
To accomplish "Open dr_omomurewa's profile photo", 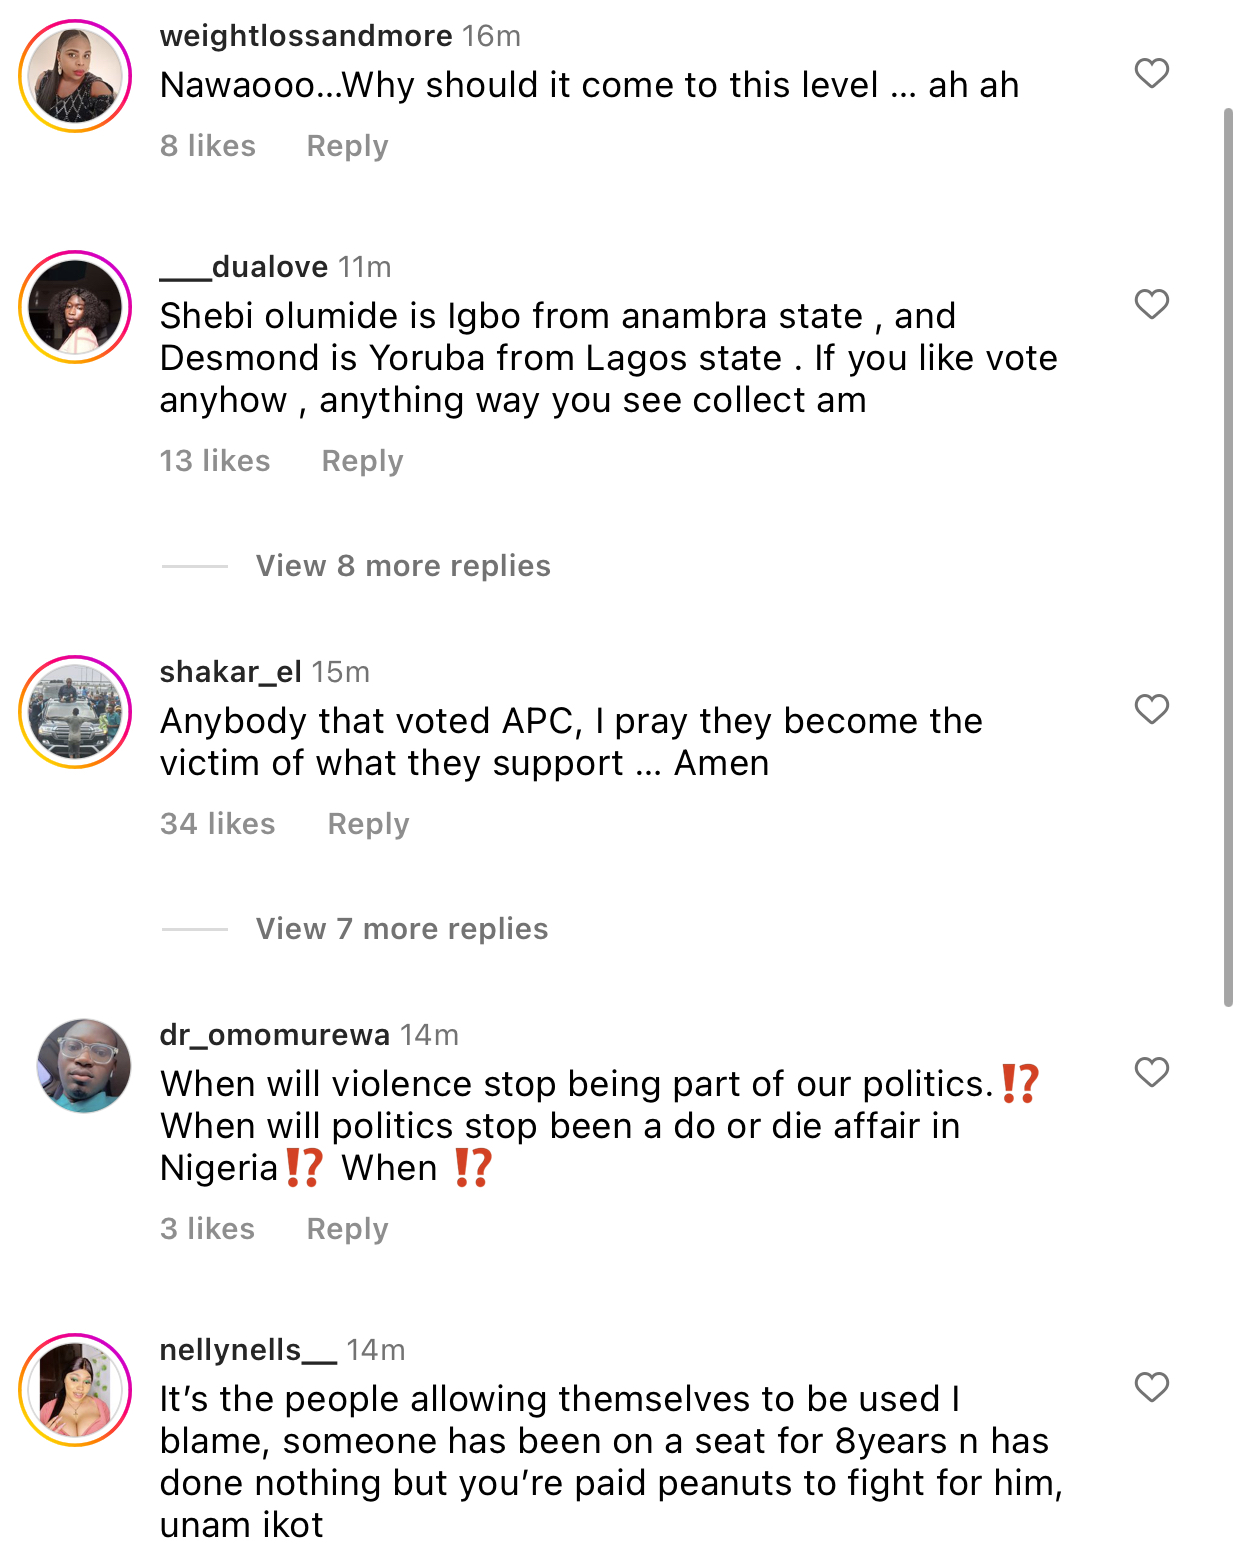I will pyautogui.click(x=83, y=1066).
